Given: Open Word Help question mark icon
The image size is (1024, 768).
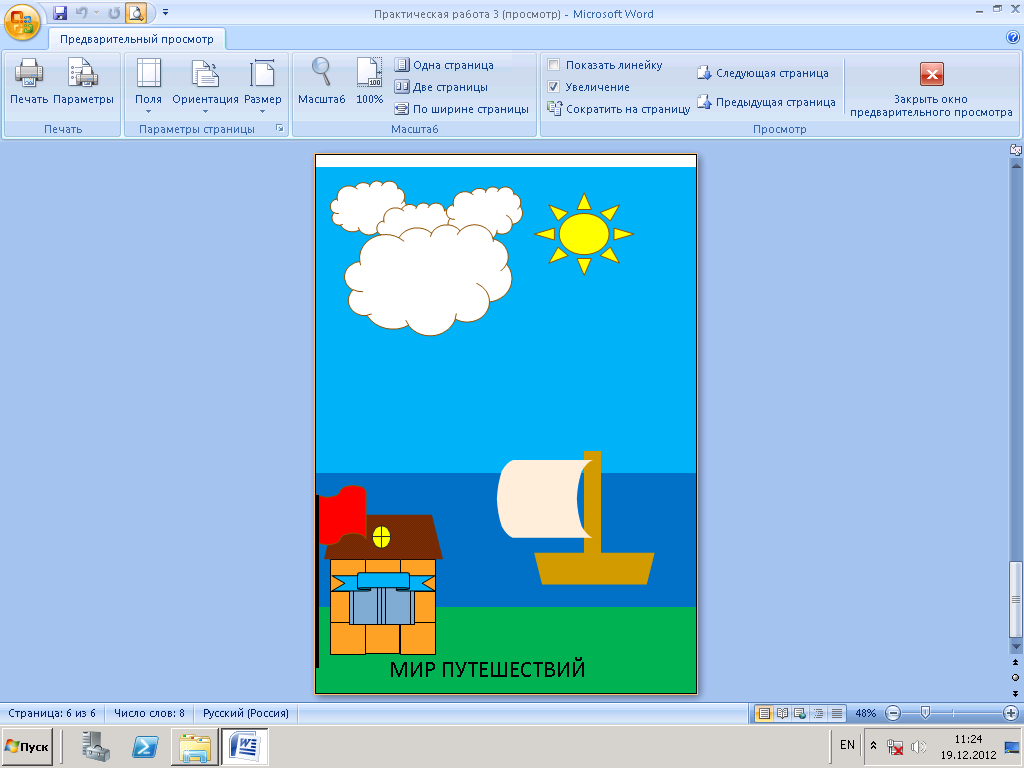Looking at the screenshot, I should [x=1013, y=38].
